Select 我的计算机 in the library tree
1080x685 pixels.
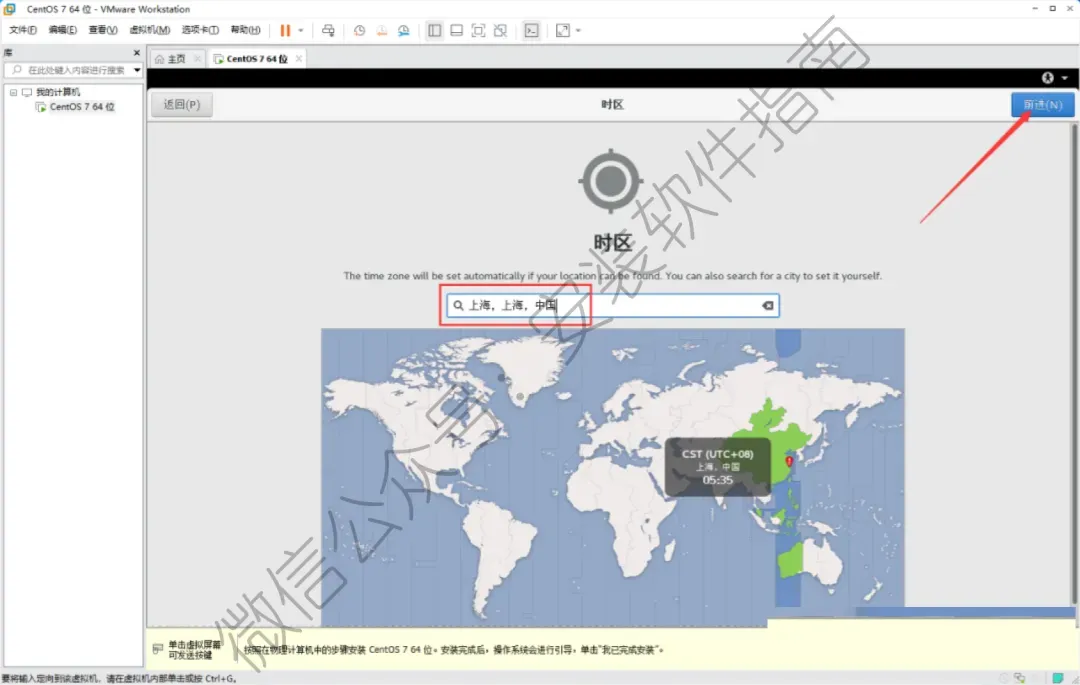pos(58,92)
